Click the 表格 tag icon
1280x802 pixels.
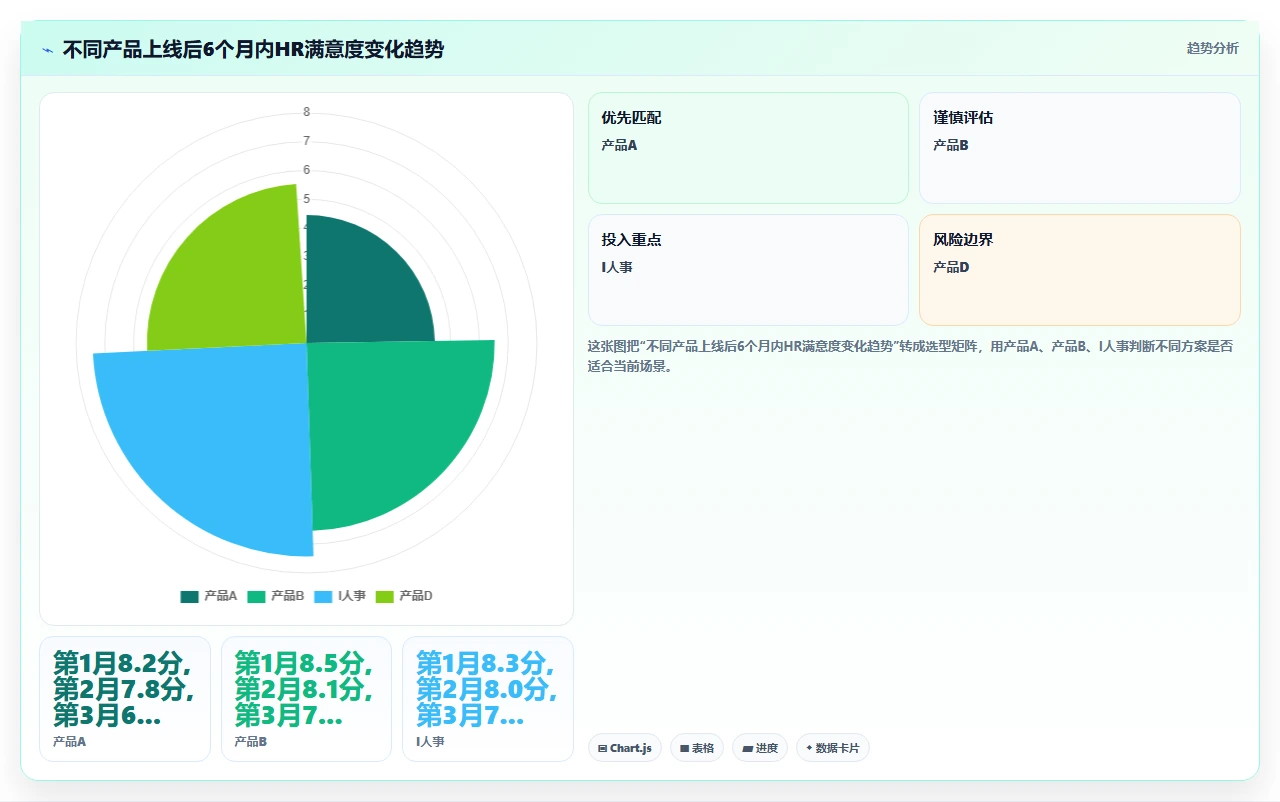click(685, 748)
